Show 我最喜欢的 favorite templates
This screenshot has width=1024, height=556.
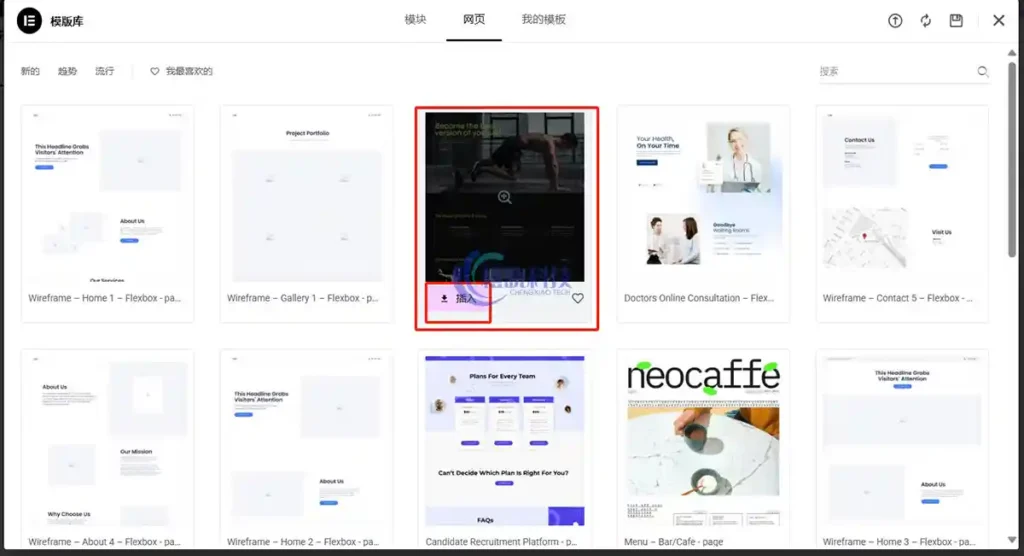[x=182, y=72]
